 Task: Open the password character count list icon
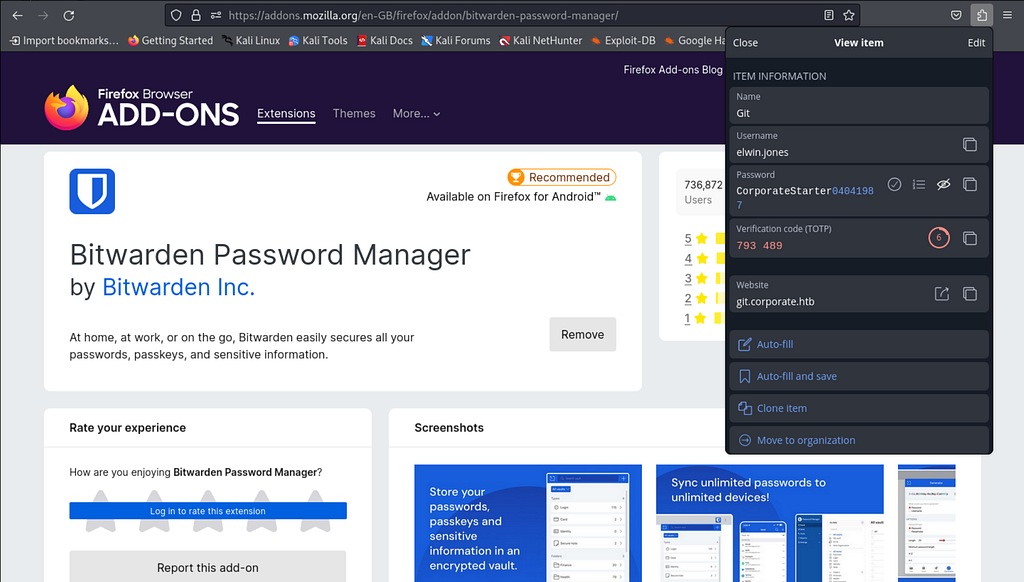919,185
